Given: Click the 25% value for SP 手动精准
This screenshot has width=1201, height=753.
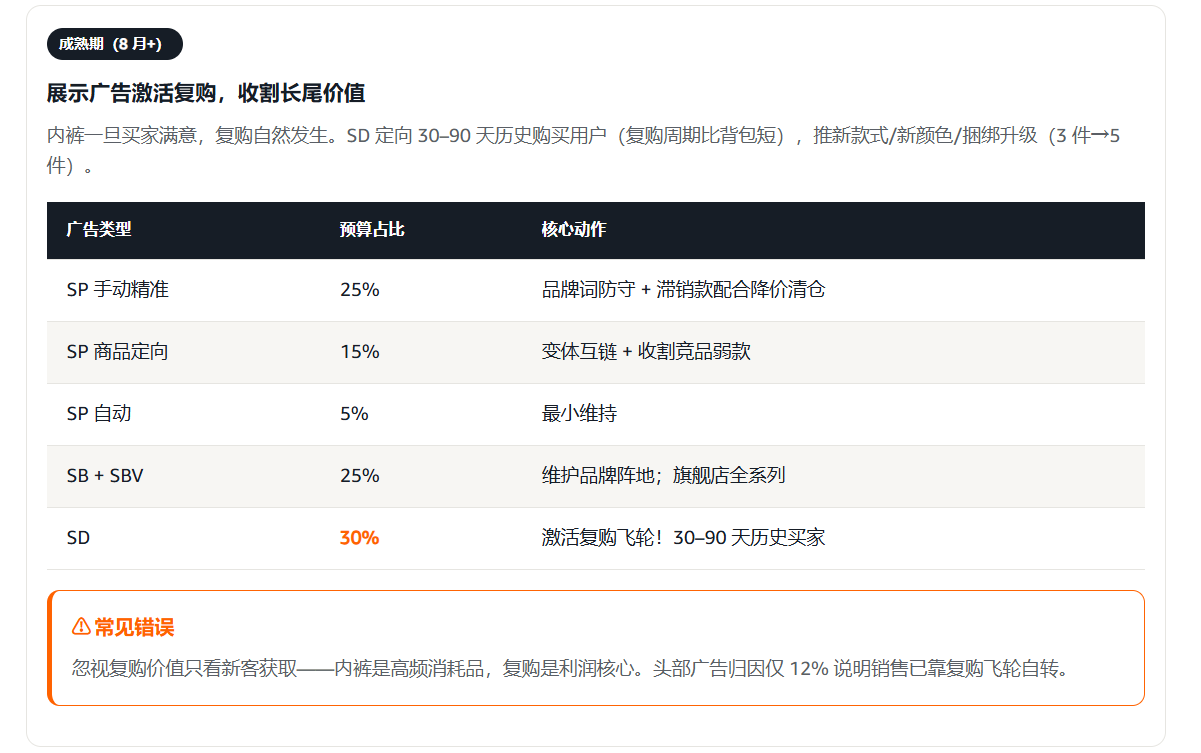Looking at the screenshot, I should (360, 290).
